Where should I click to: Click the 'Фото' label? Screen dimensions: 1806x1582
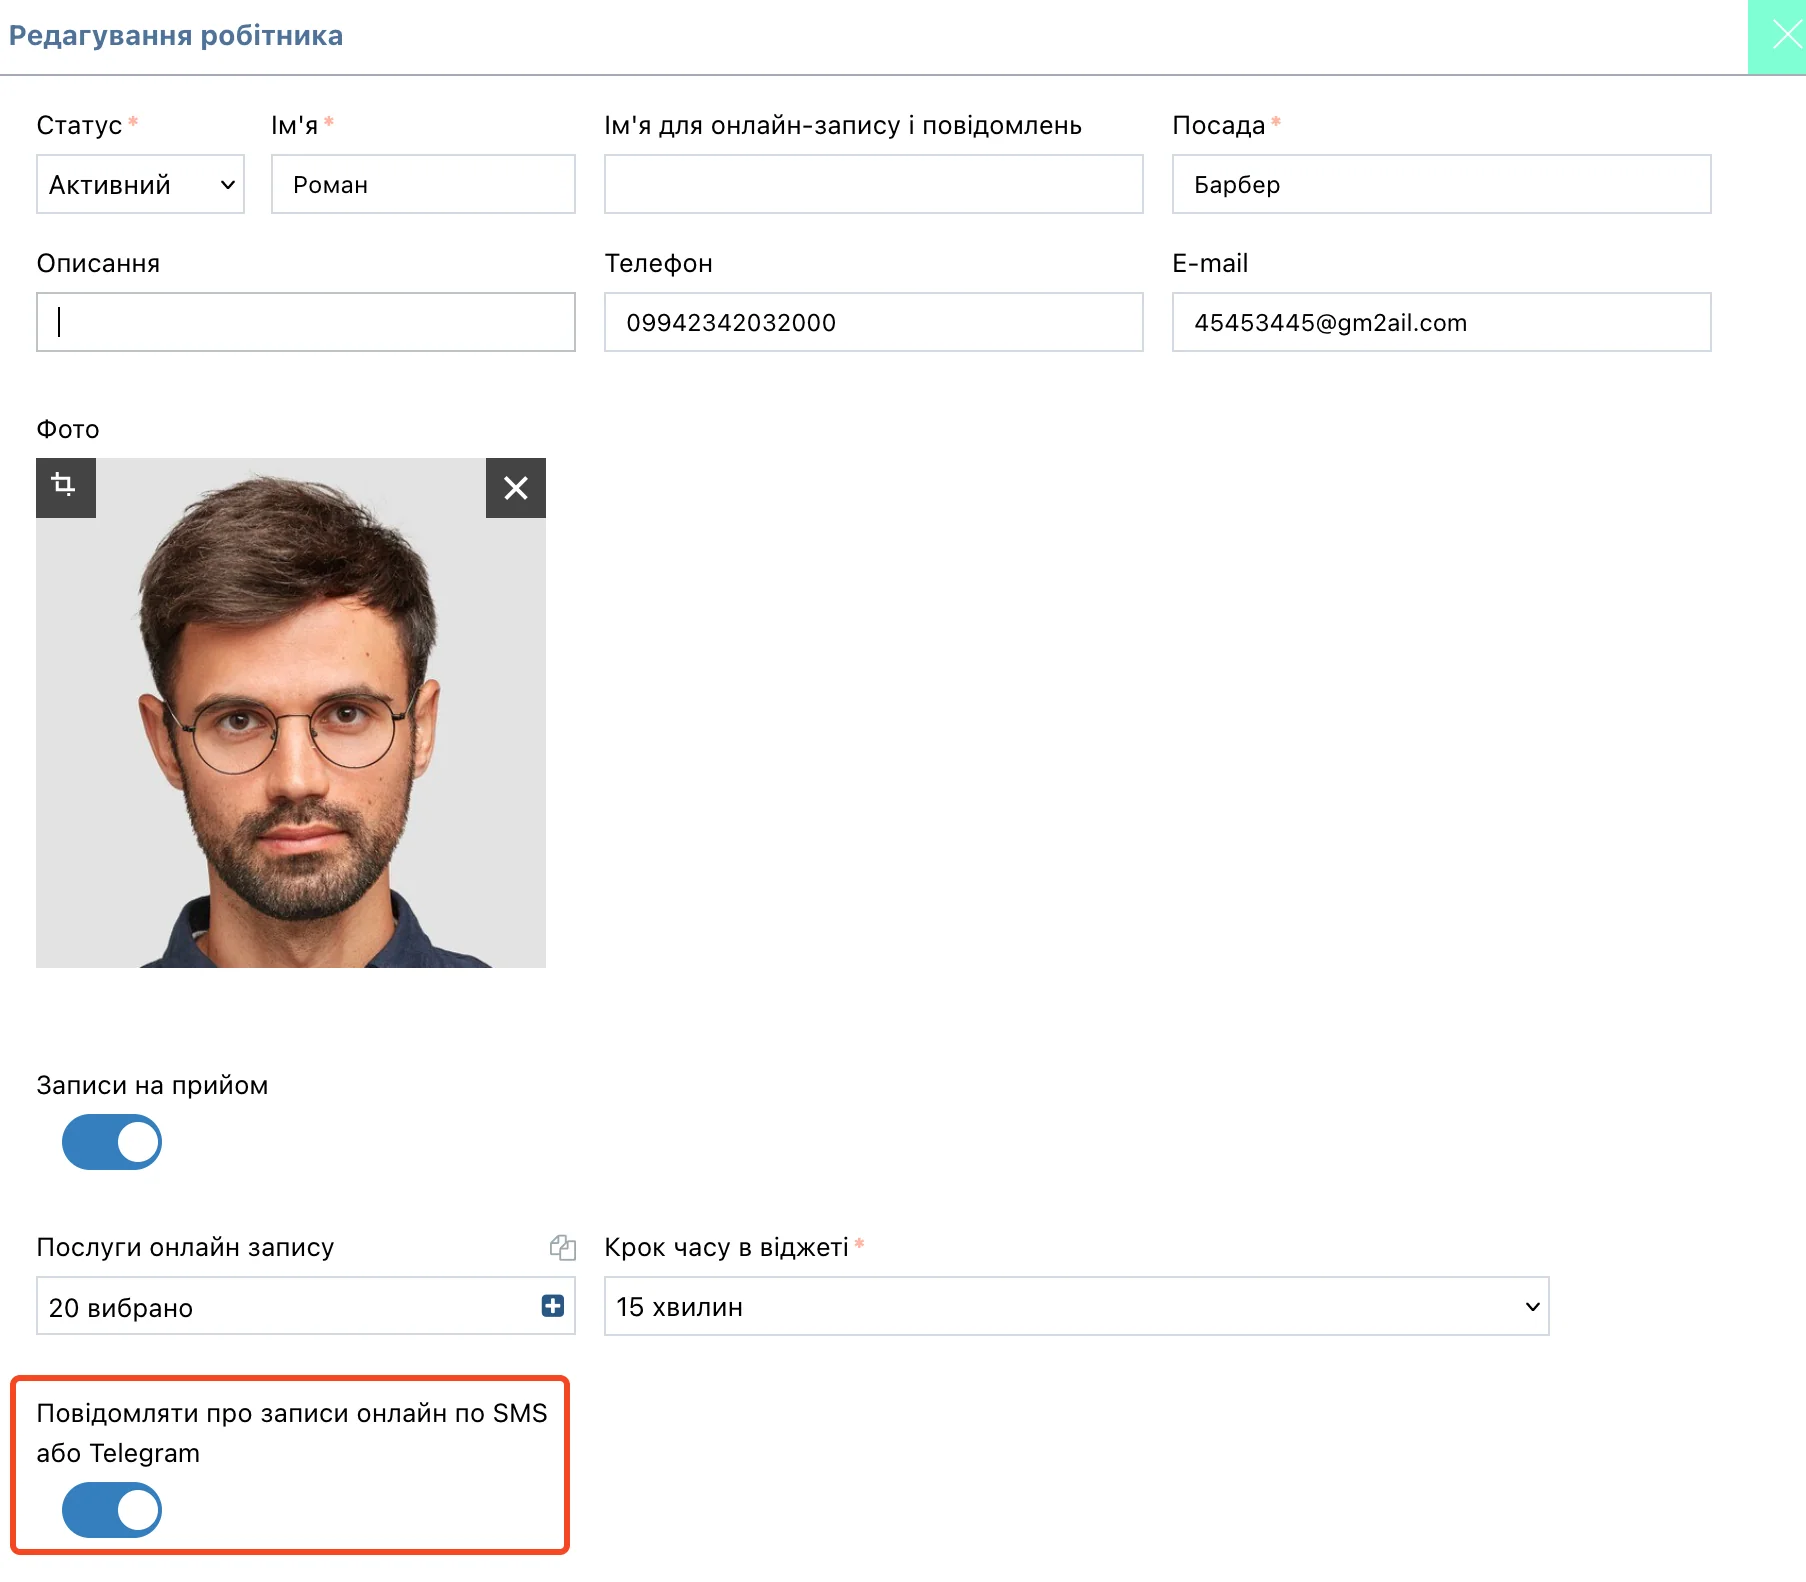tap(68, 429)
